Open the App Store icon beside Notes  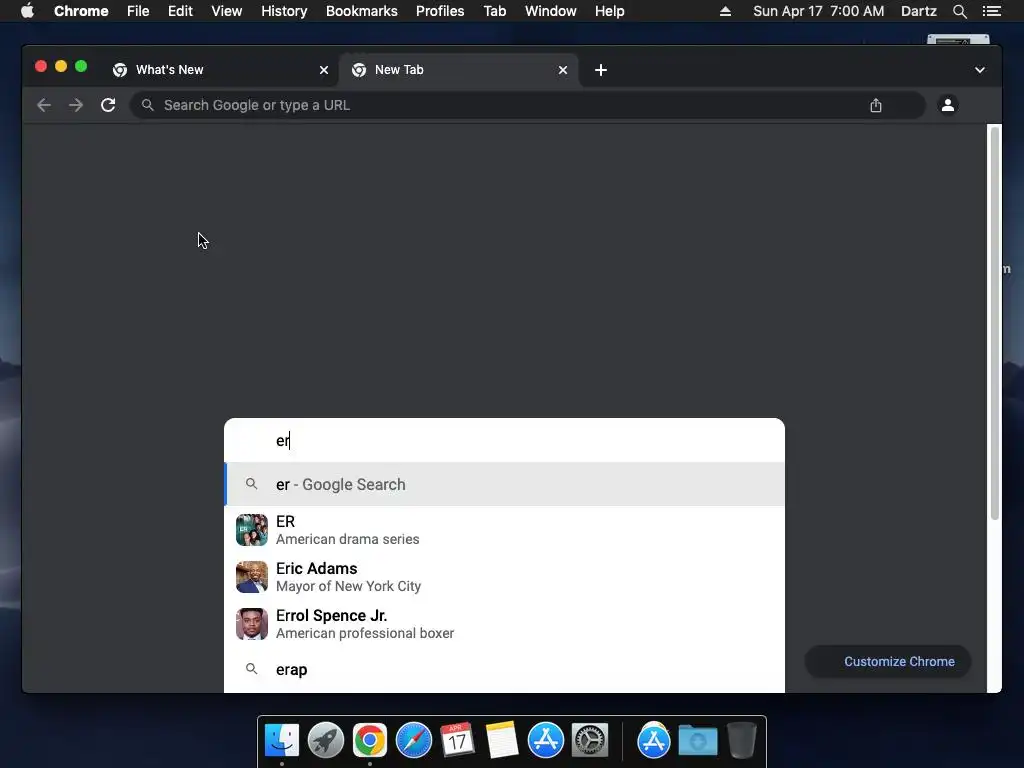tap(546, 740)
